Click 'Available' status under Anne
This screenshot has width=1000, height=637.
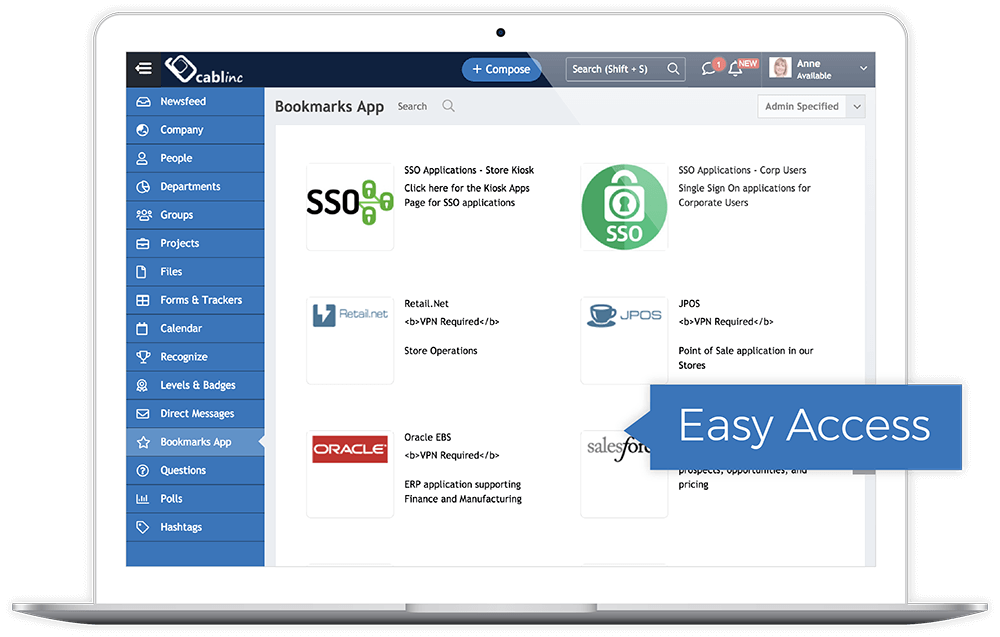point(814,76)
